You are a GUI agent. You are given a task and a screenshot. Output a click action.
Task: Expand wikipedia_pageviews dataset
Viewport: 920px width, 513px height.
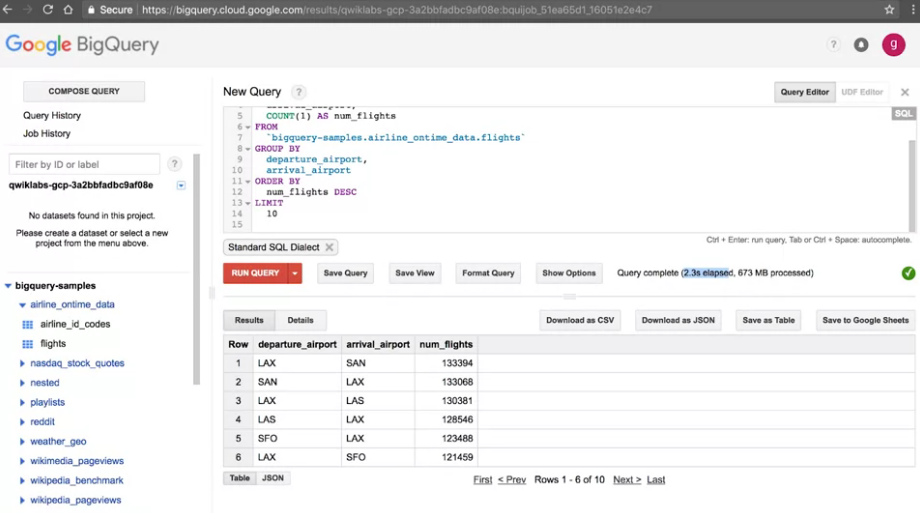[x=22, y=500]
